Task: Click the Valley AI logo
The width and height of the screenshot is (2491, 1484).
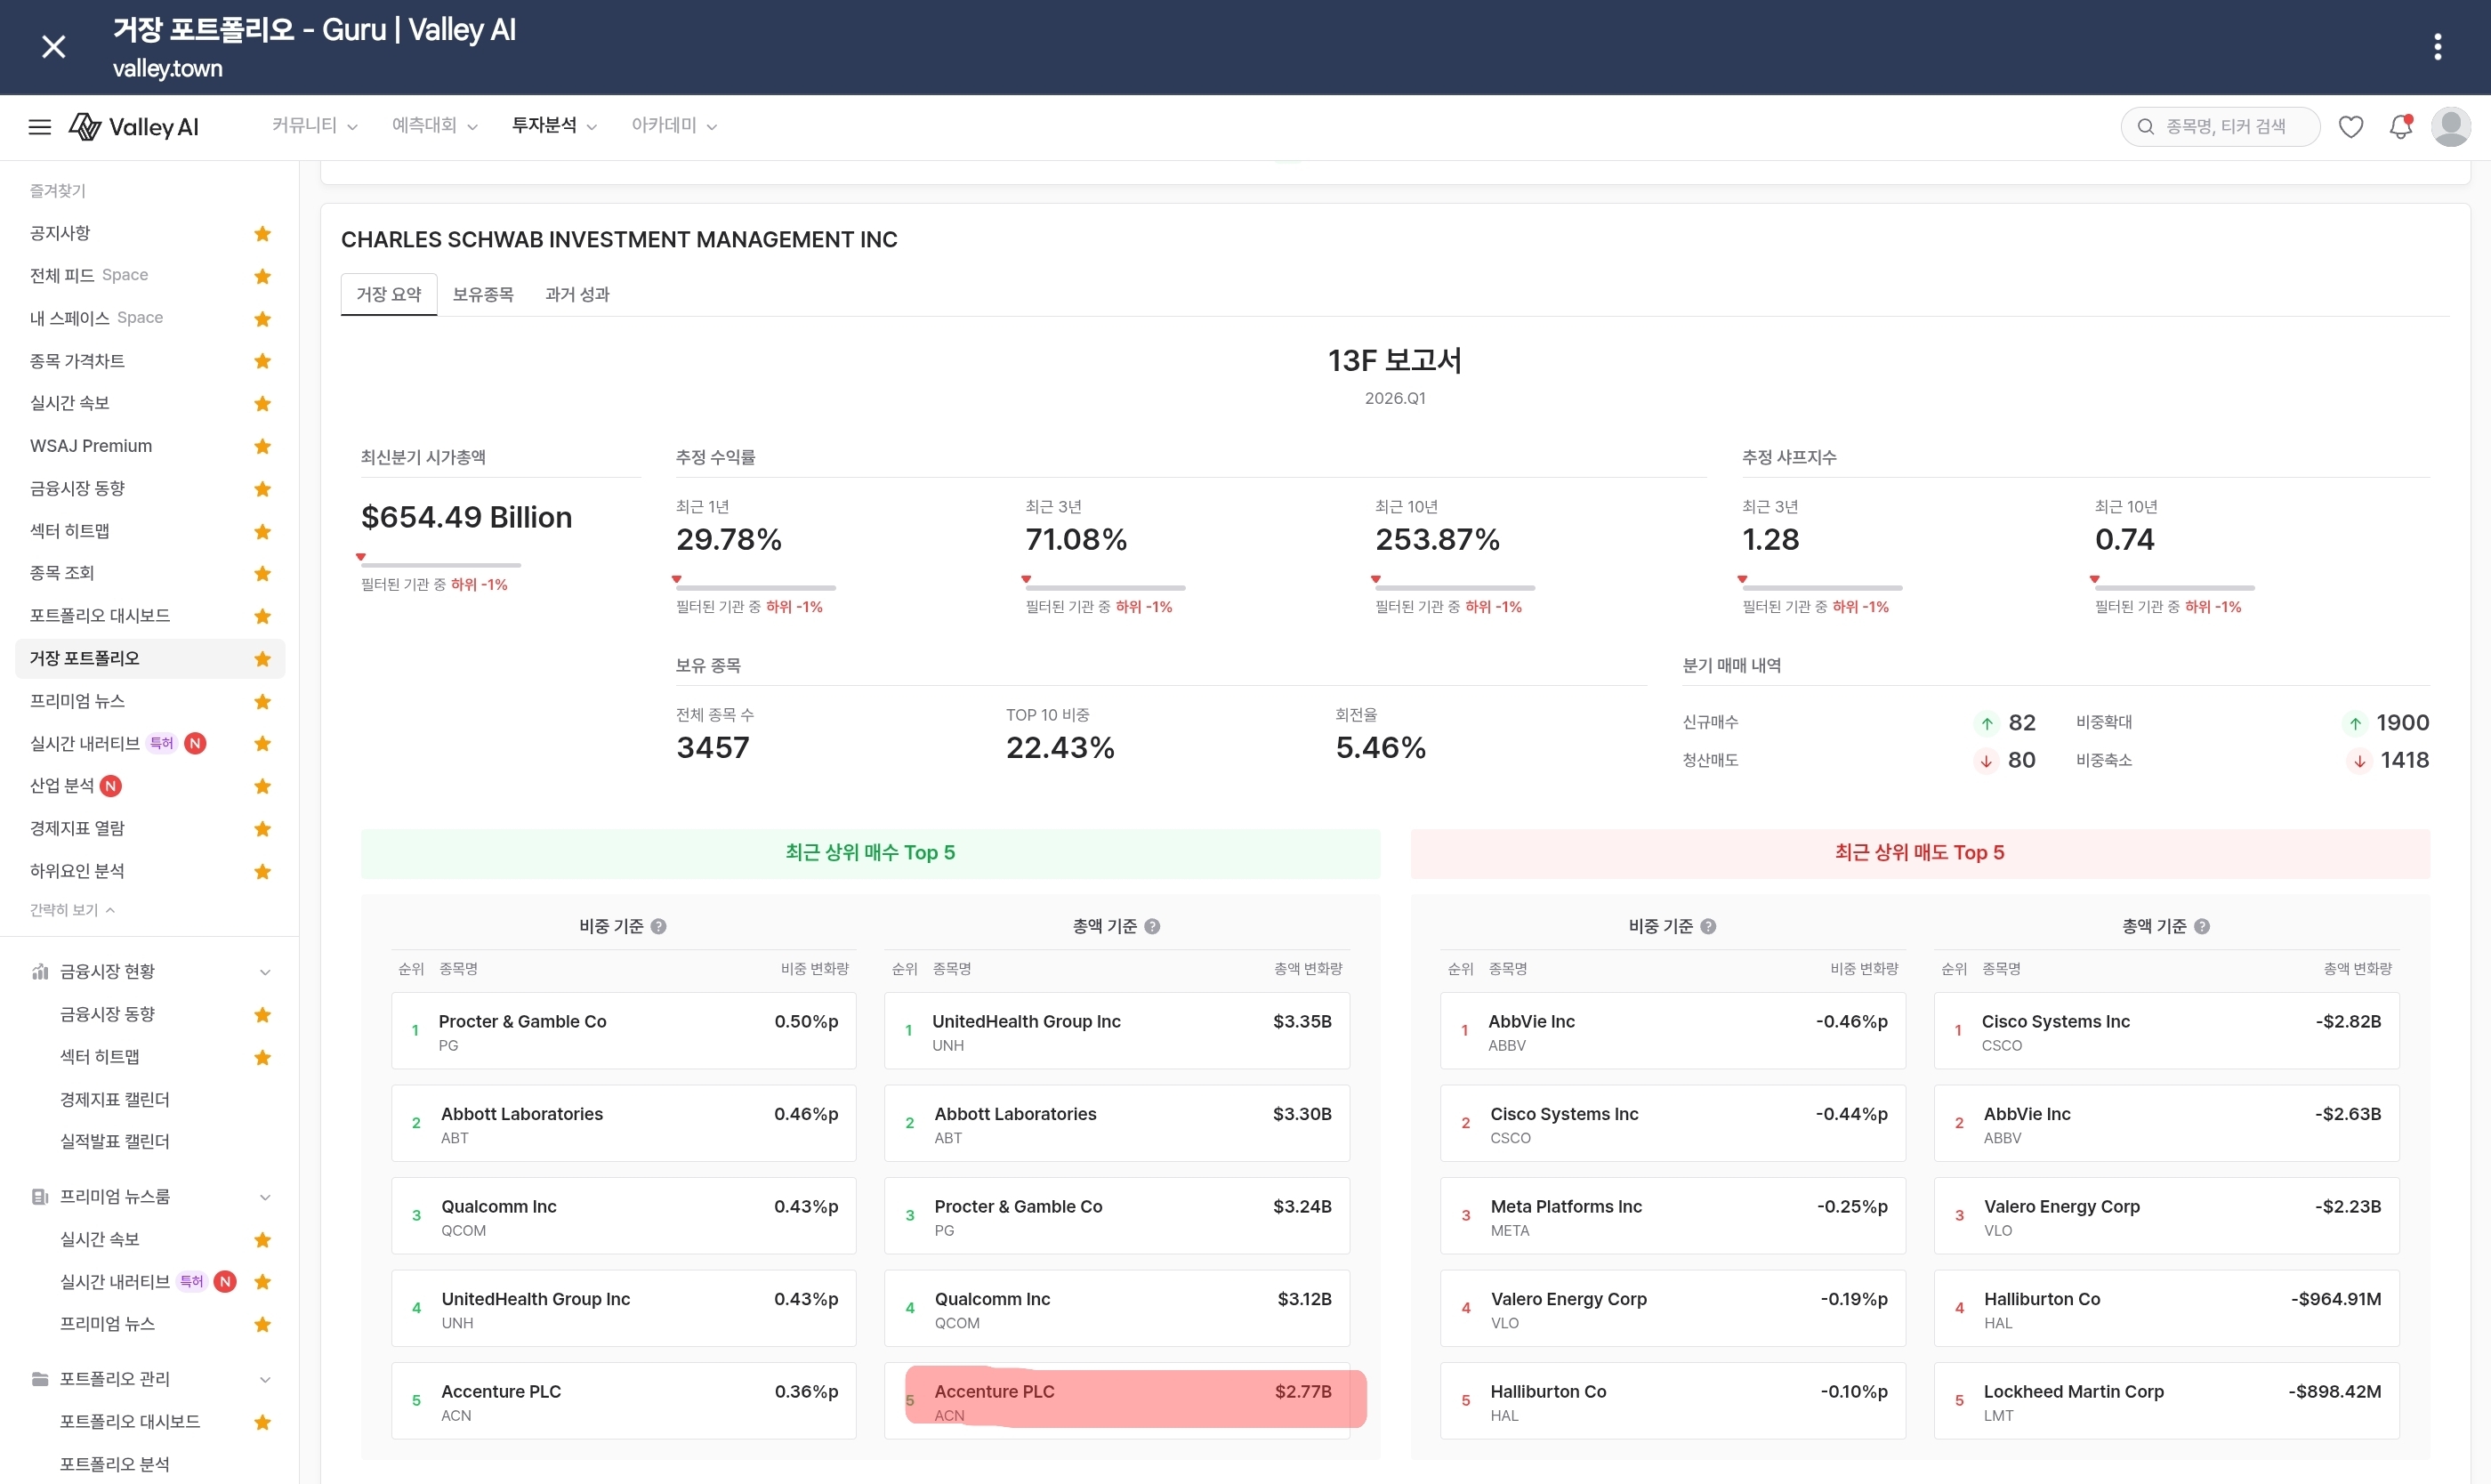Action: point(134,127)
